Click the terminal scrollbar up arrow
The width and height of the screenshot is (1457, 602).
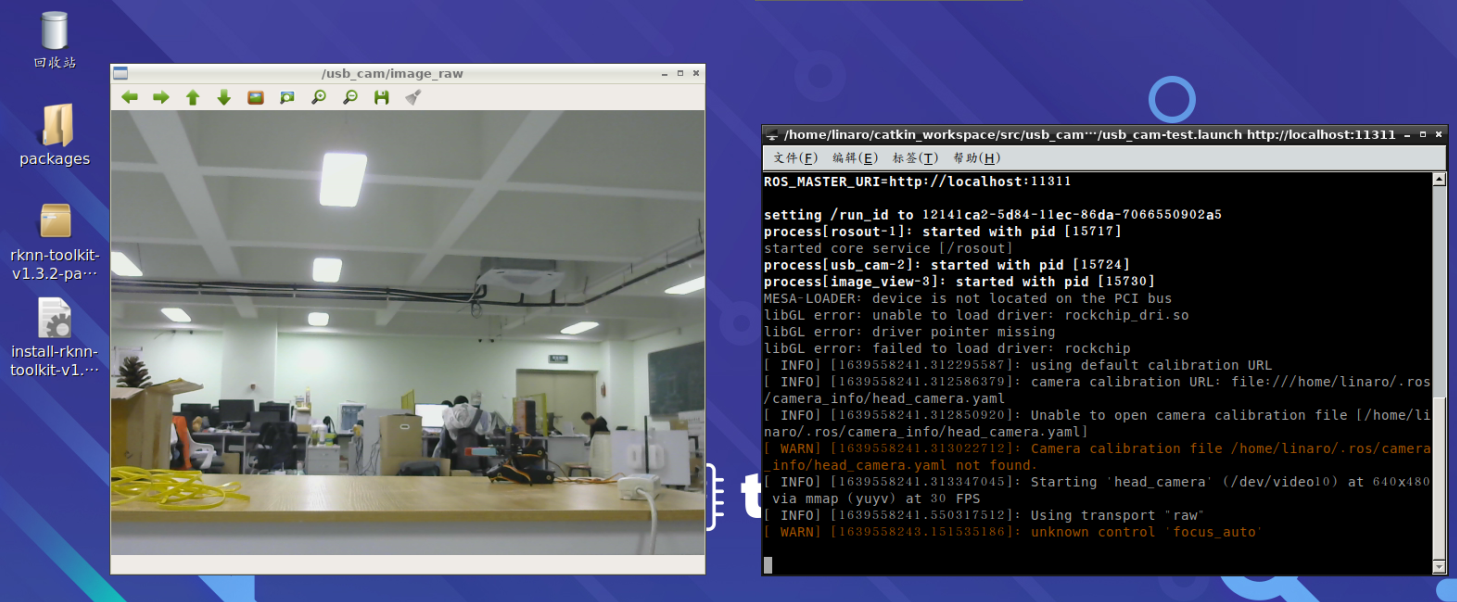(x=1439, y=180)
